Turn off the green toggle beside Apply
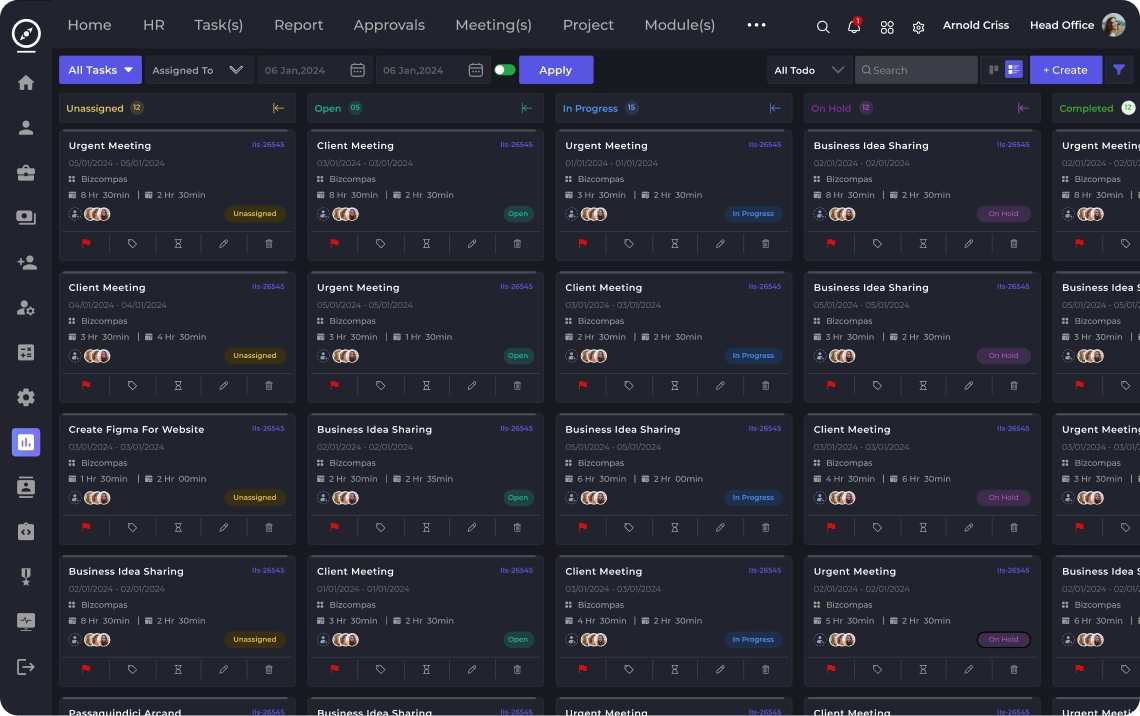1140x716 pixels. click(x=505, y=70)
